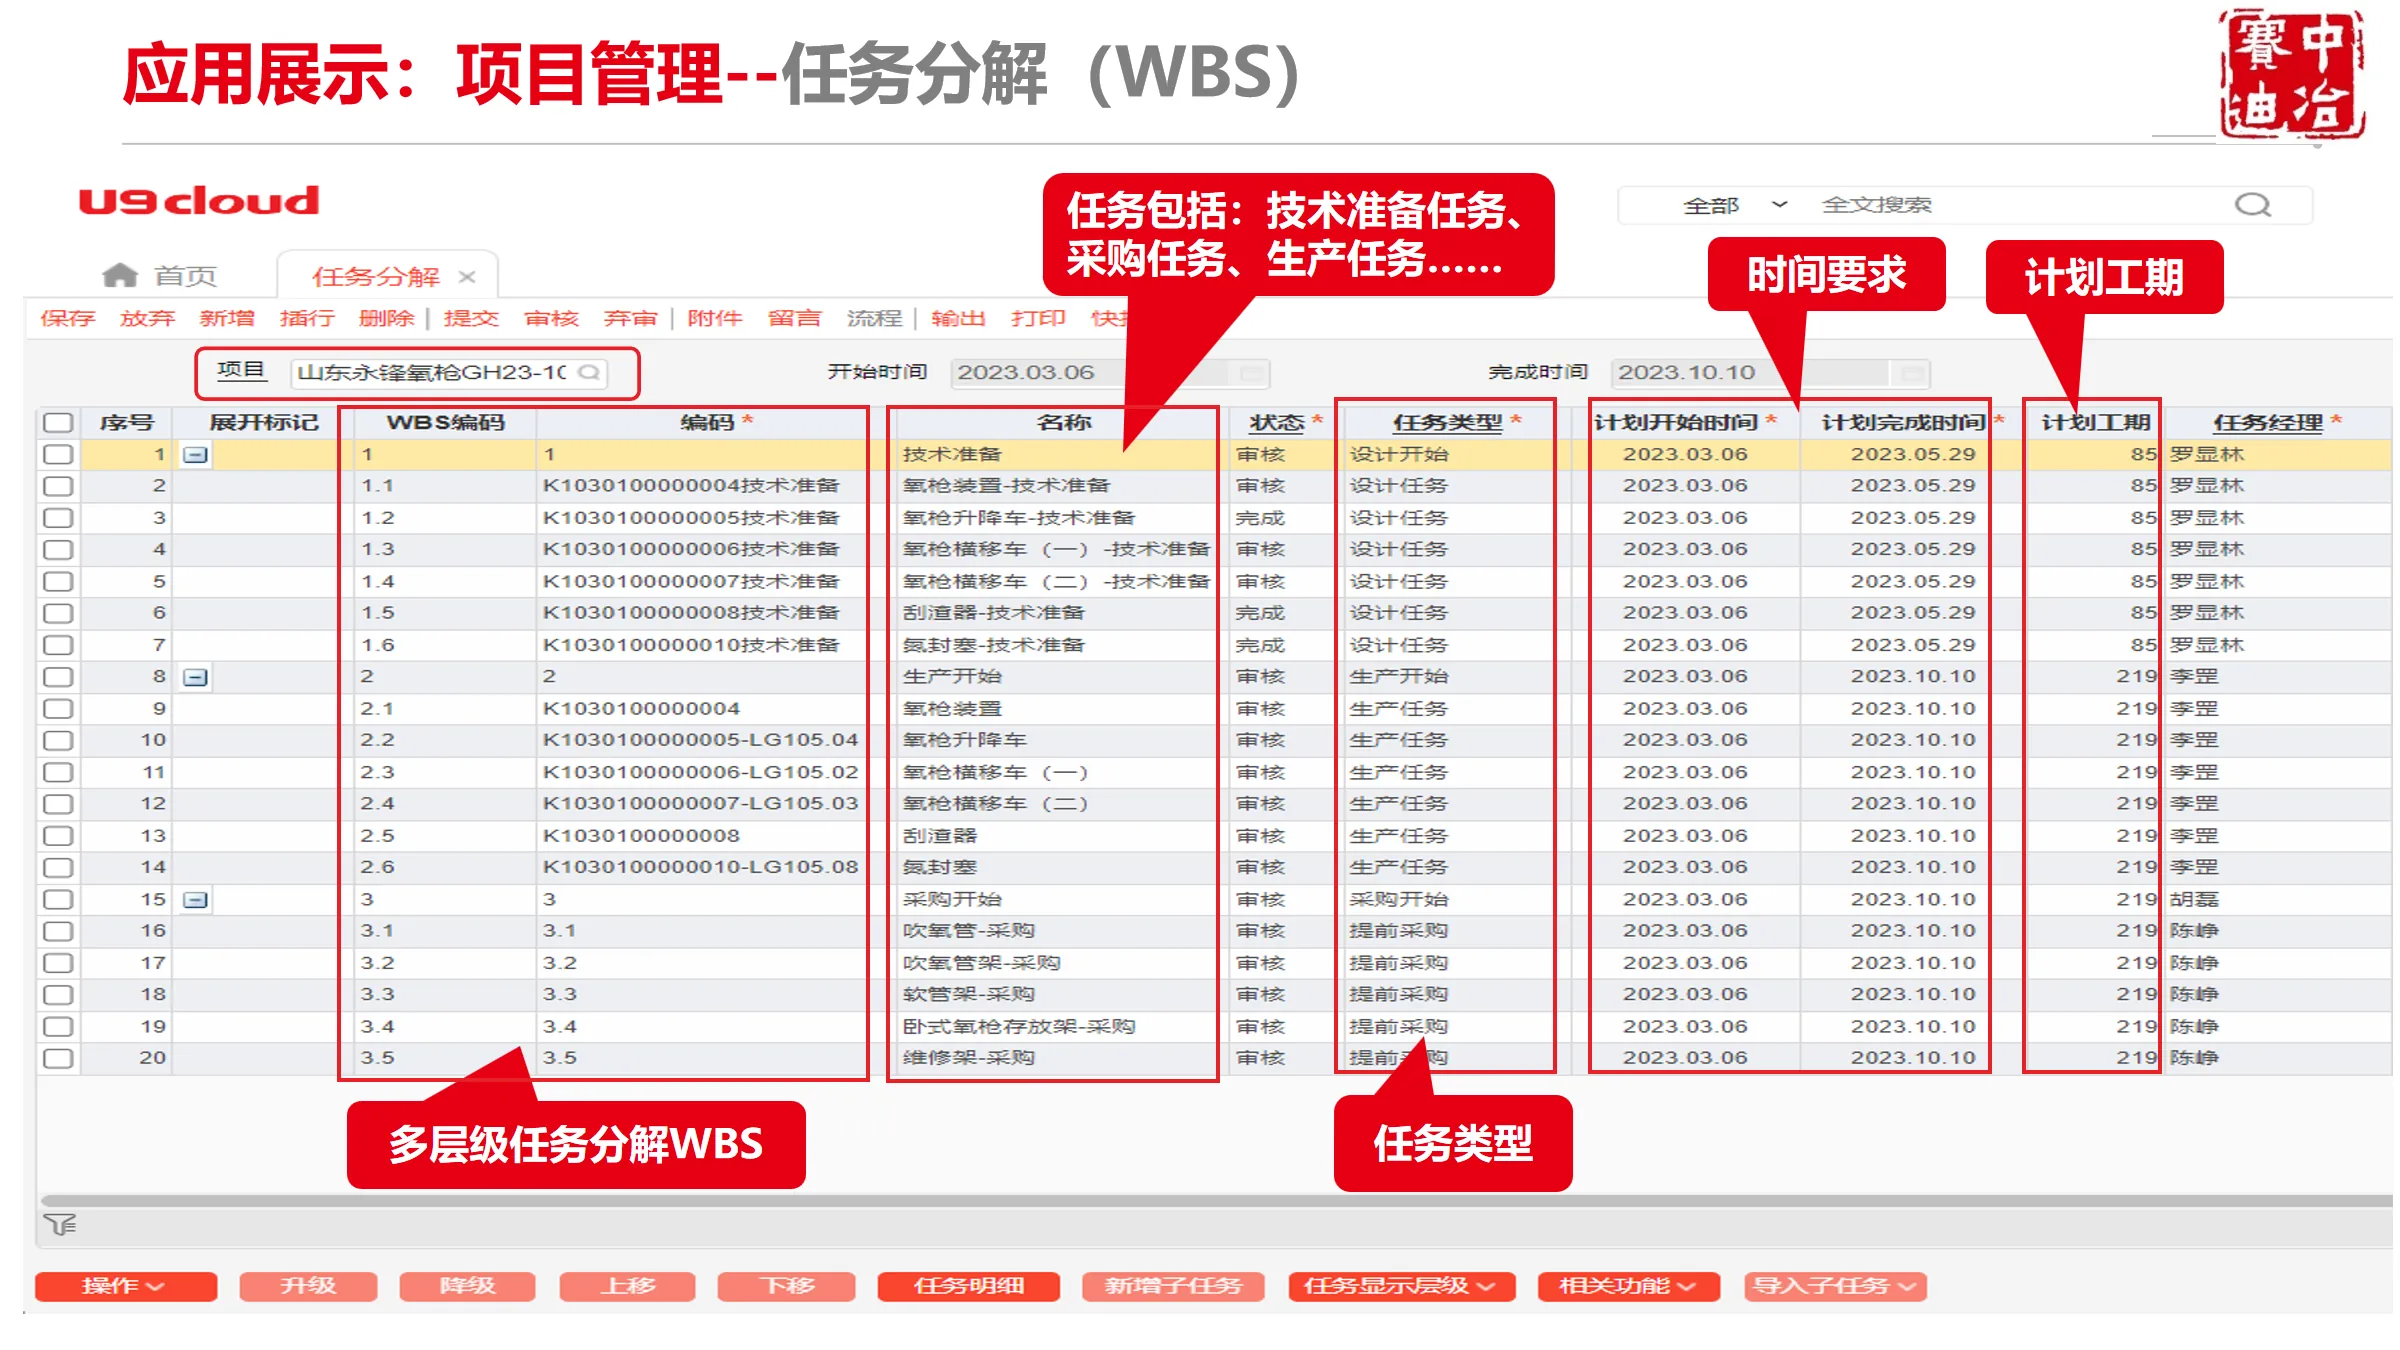Screen dimensions: 2400x1350
Task: Check the checkbox for row 5
Action: [58, 582]
